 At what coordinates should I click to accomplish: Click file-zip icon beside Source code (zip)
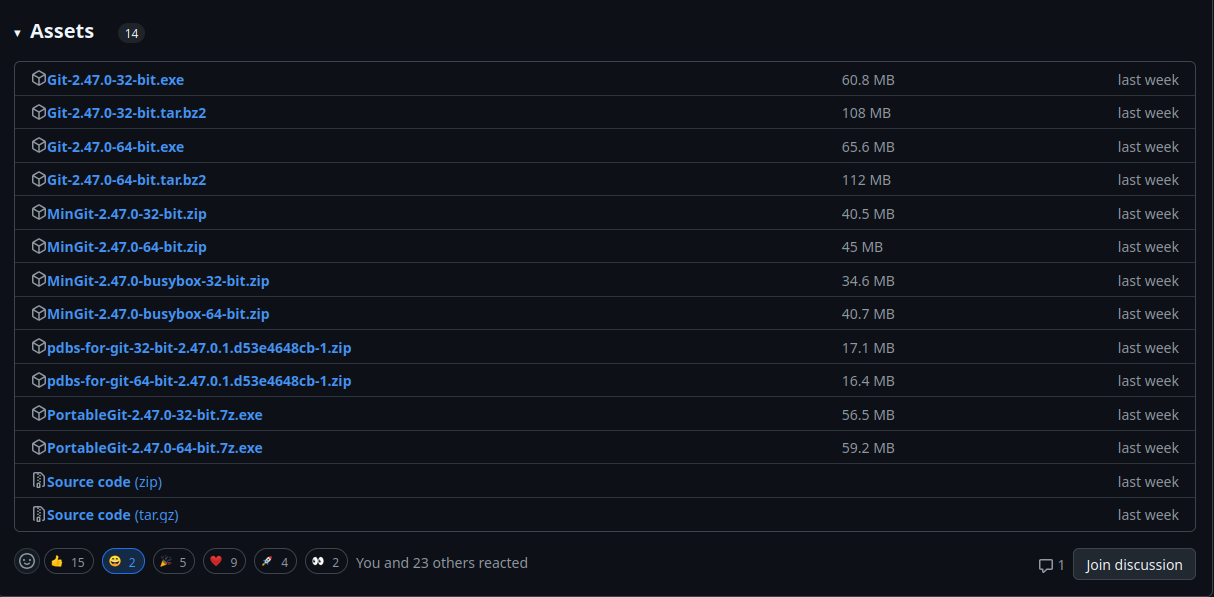click(x=39, y=481)
